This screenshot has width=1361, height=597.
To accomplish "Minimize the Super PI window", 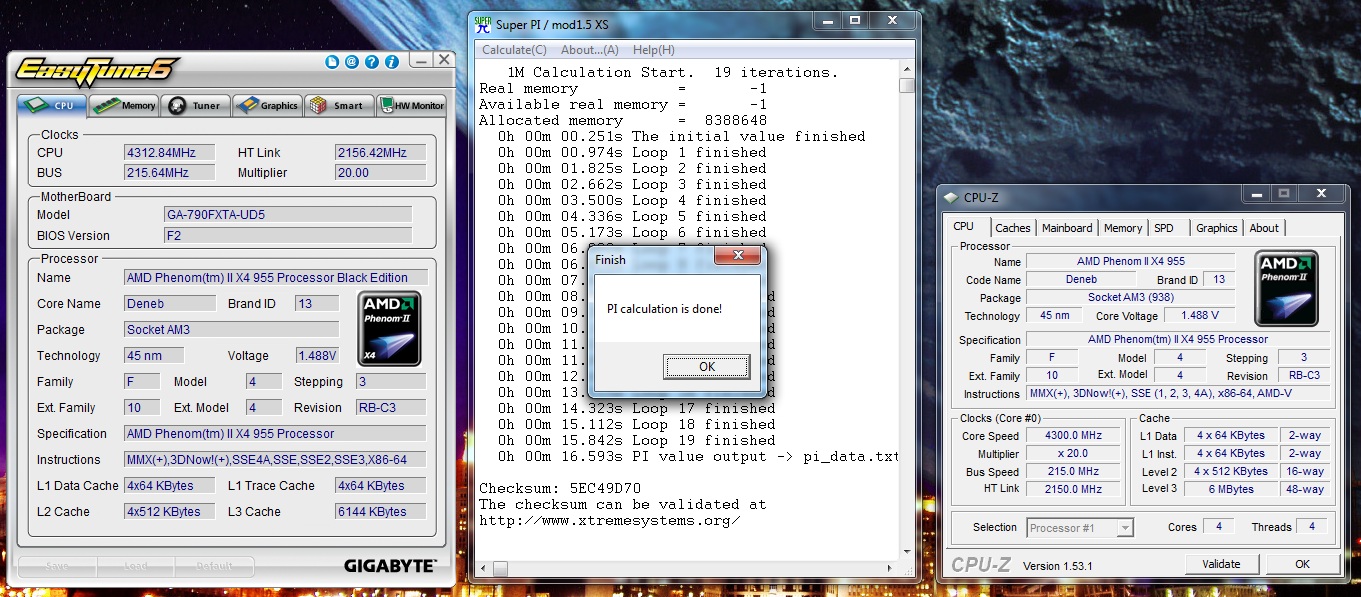I will pos(827,19).
